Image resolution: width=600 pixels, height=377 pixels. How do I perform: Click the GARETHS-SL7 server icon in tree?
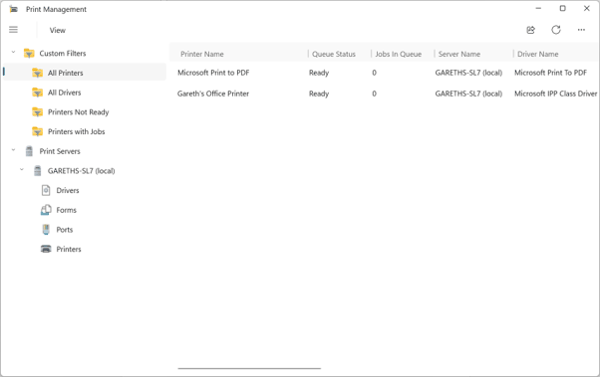coord(38,171)
